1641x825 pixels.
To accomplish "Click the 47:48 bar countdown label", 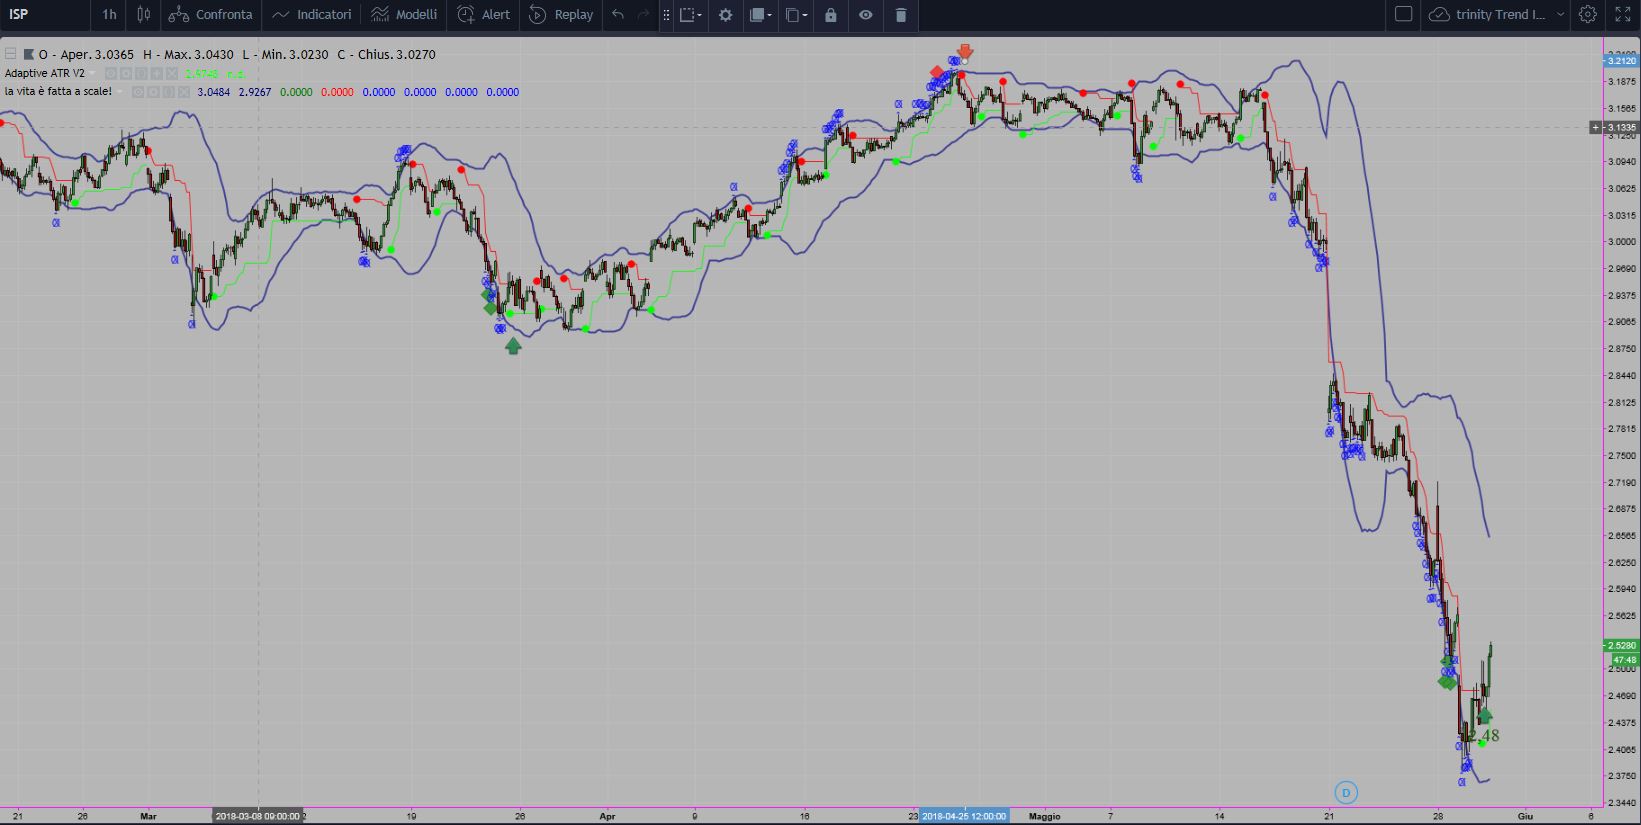I will [1624, 660].
